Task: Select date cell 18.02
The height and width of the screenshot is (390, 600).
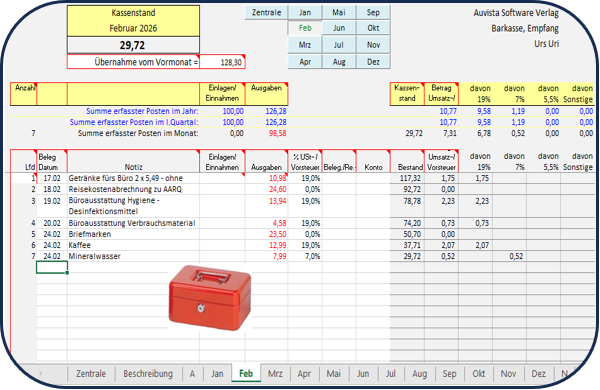Action: click(x=52, y=189)
